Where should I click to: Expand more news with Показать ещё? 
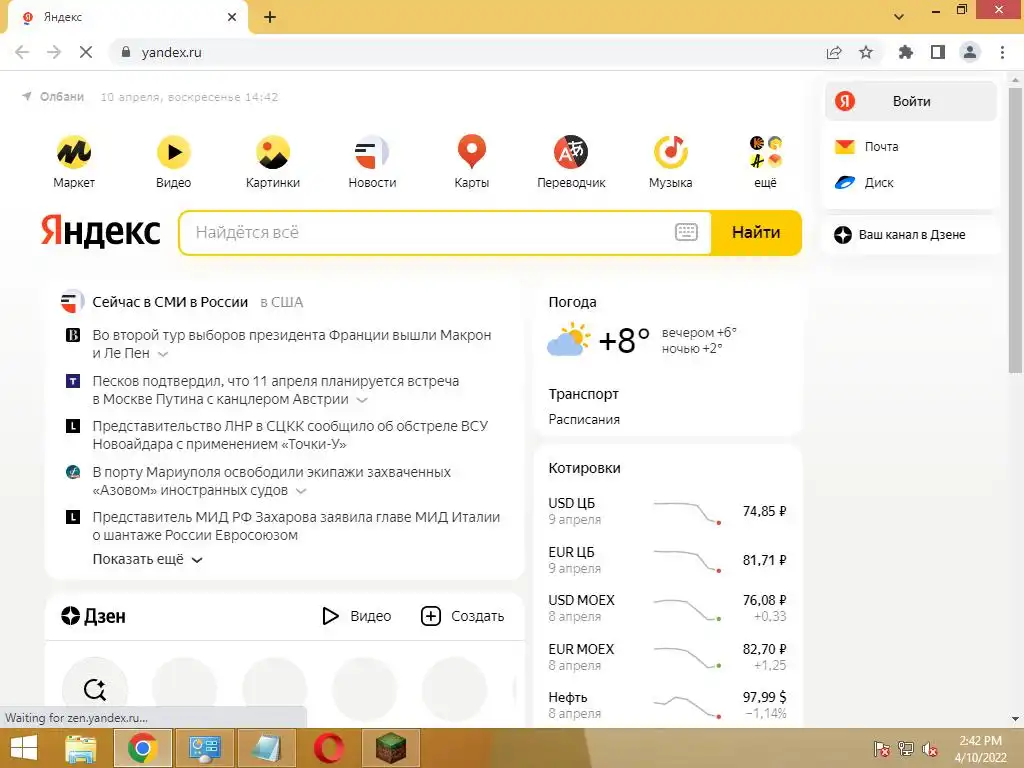148,559
